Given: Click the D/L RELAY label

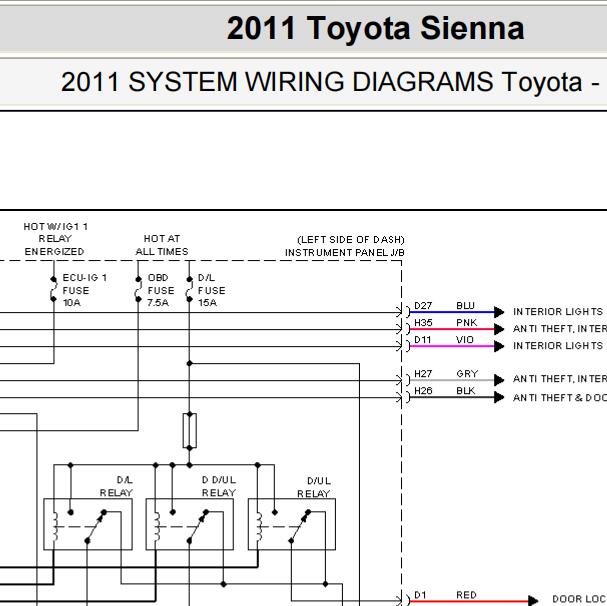Looking at the screenshot, I should pyautogui.click(x=116, y=486).
